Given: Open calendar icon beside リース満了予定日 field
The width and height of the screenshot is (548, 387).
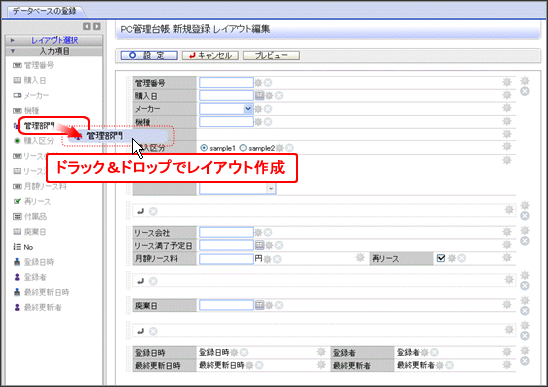Looking at the screenshot, I should (259, 245).
